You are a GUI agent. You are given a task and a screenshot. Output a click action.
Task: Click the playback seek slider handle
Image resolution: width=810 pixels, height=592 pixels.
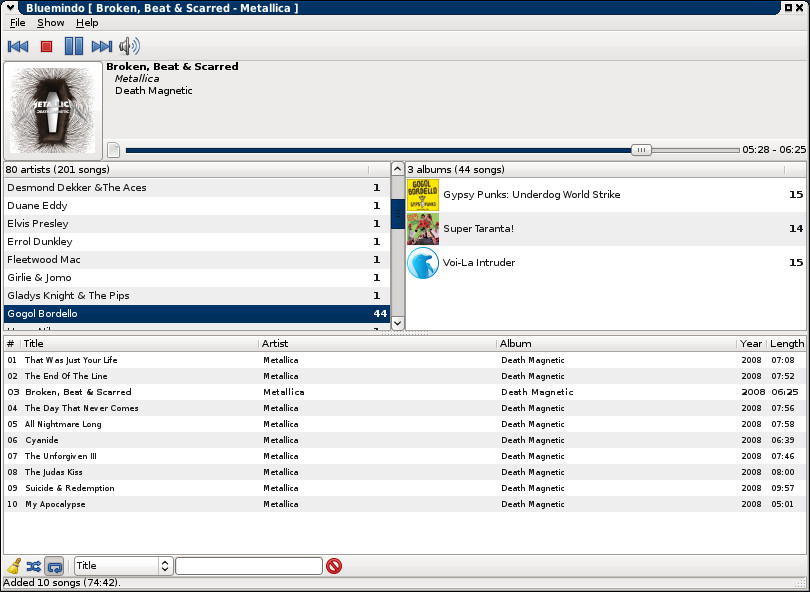642,150
